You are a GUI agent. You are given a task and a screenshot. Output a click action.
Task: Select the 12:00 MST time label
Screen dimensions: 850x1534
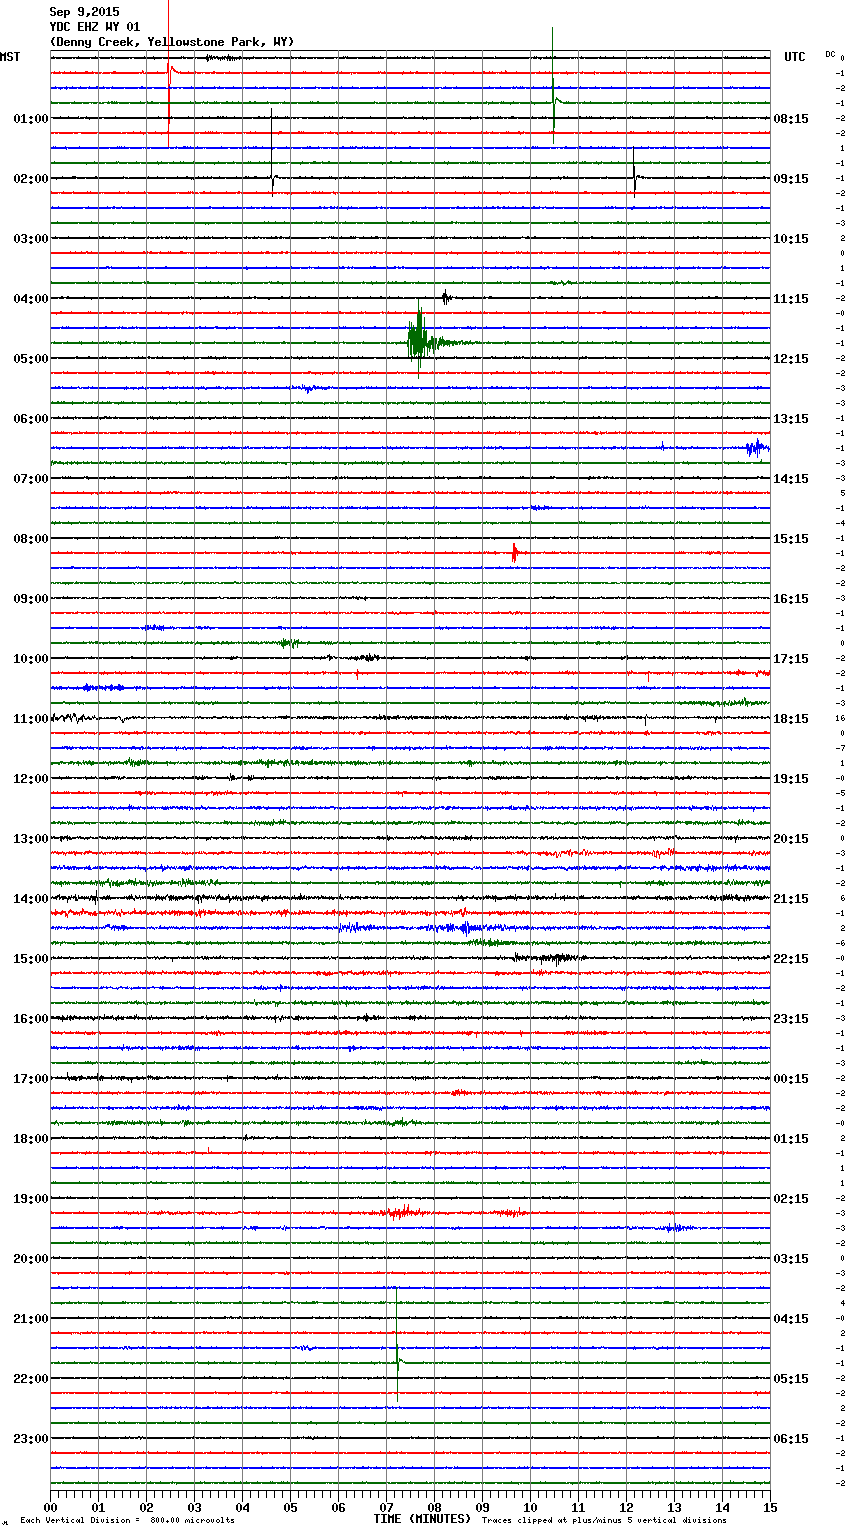tap(31, 779)
